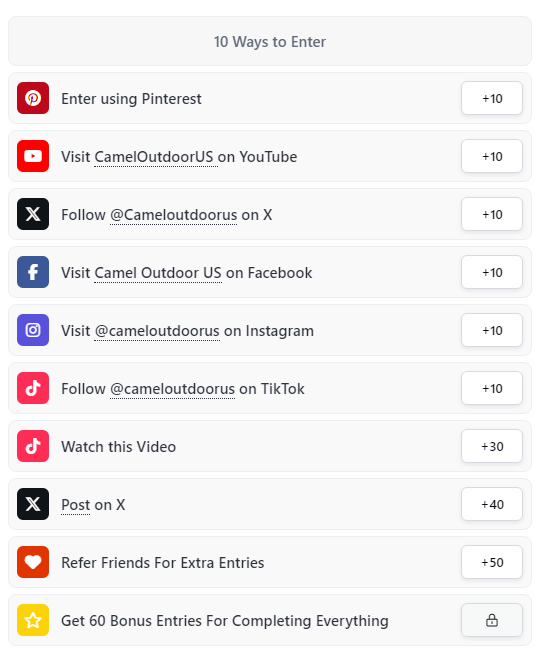The height and width of the screenshot is (652, 540).
Task: Click the TikTok icon beside Follow @cameloutdoorus
Action: (33, 388)
